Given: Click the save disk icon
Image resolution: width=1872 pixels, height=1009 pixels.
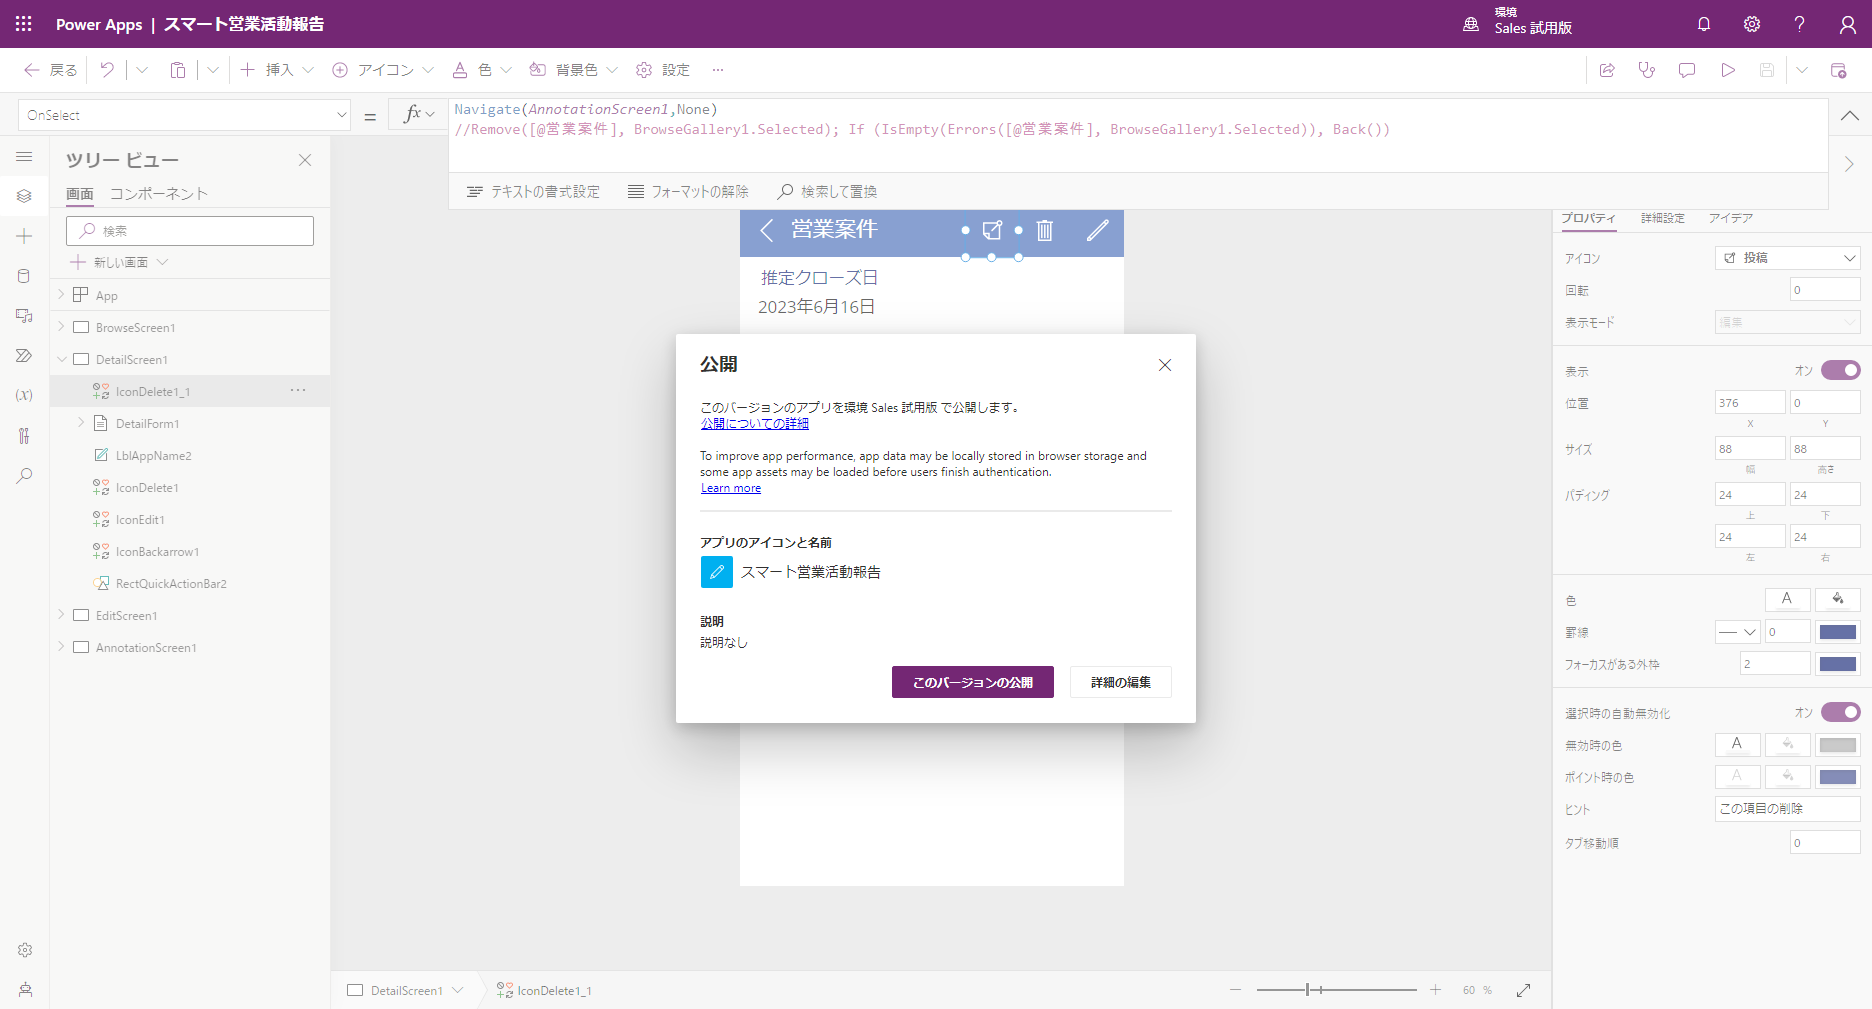Looking at the screenshot, I should click(1767, 70).
